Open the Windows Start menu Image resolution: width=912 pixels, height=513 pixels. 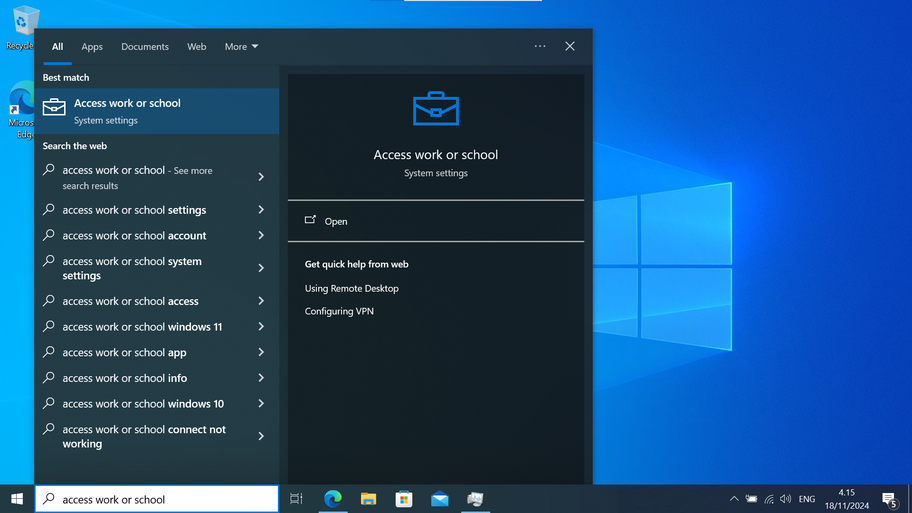[17, 498]
